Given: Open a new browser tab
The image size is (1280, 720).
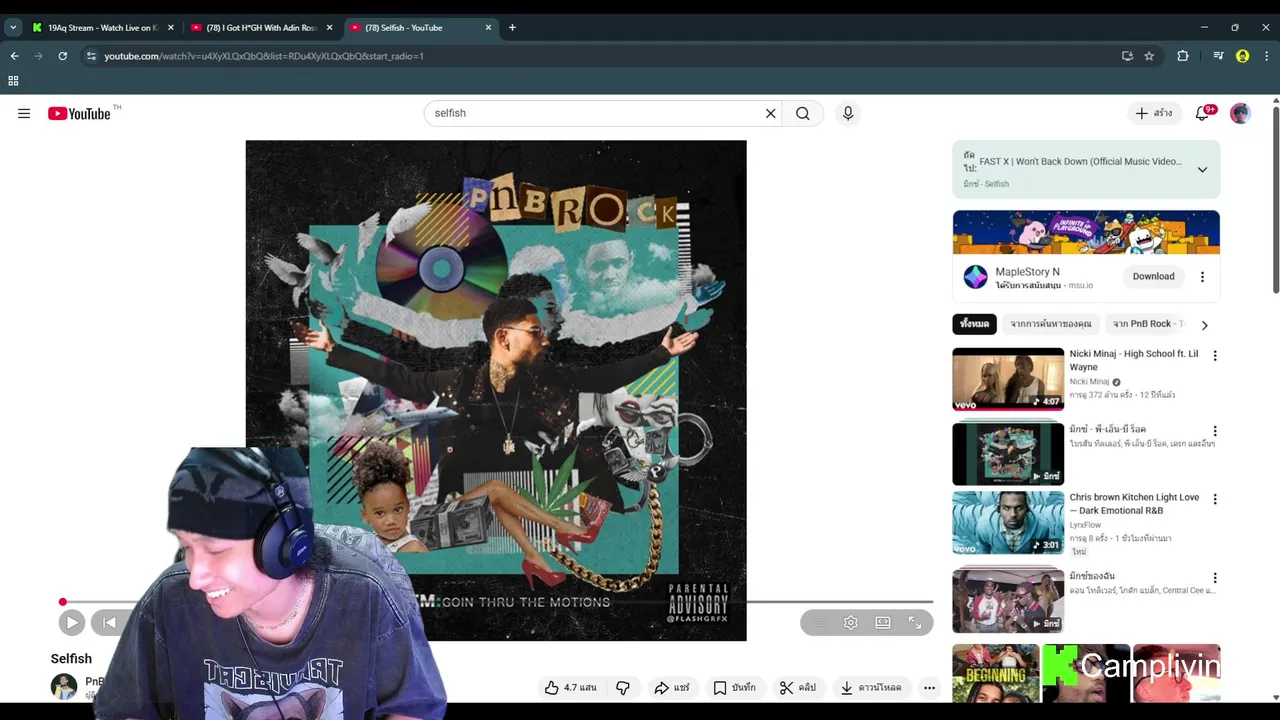Looking at the screenshot, I should 512,28.
